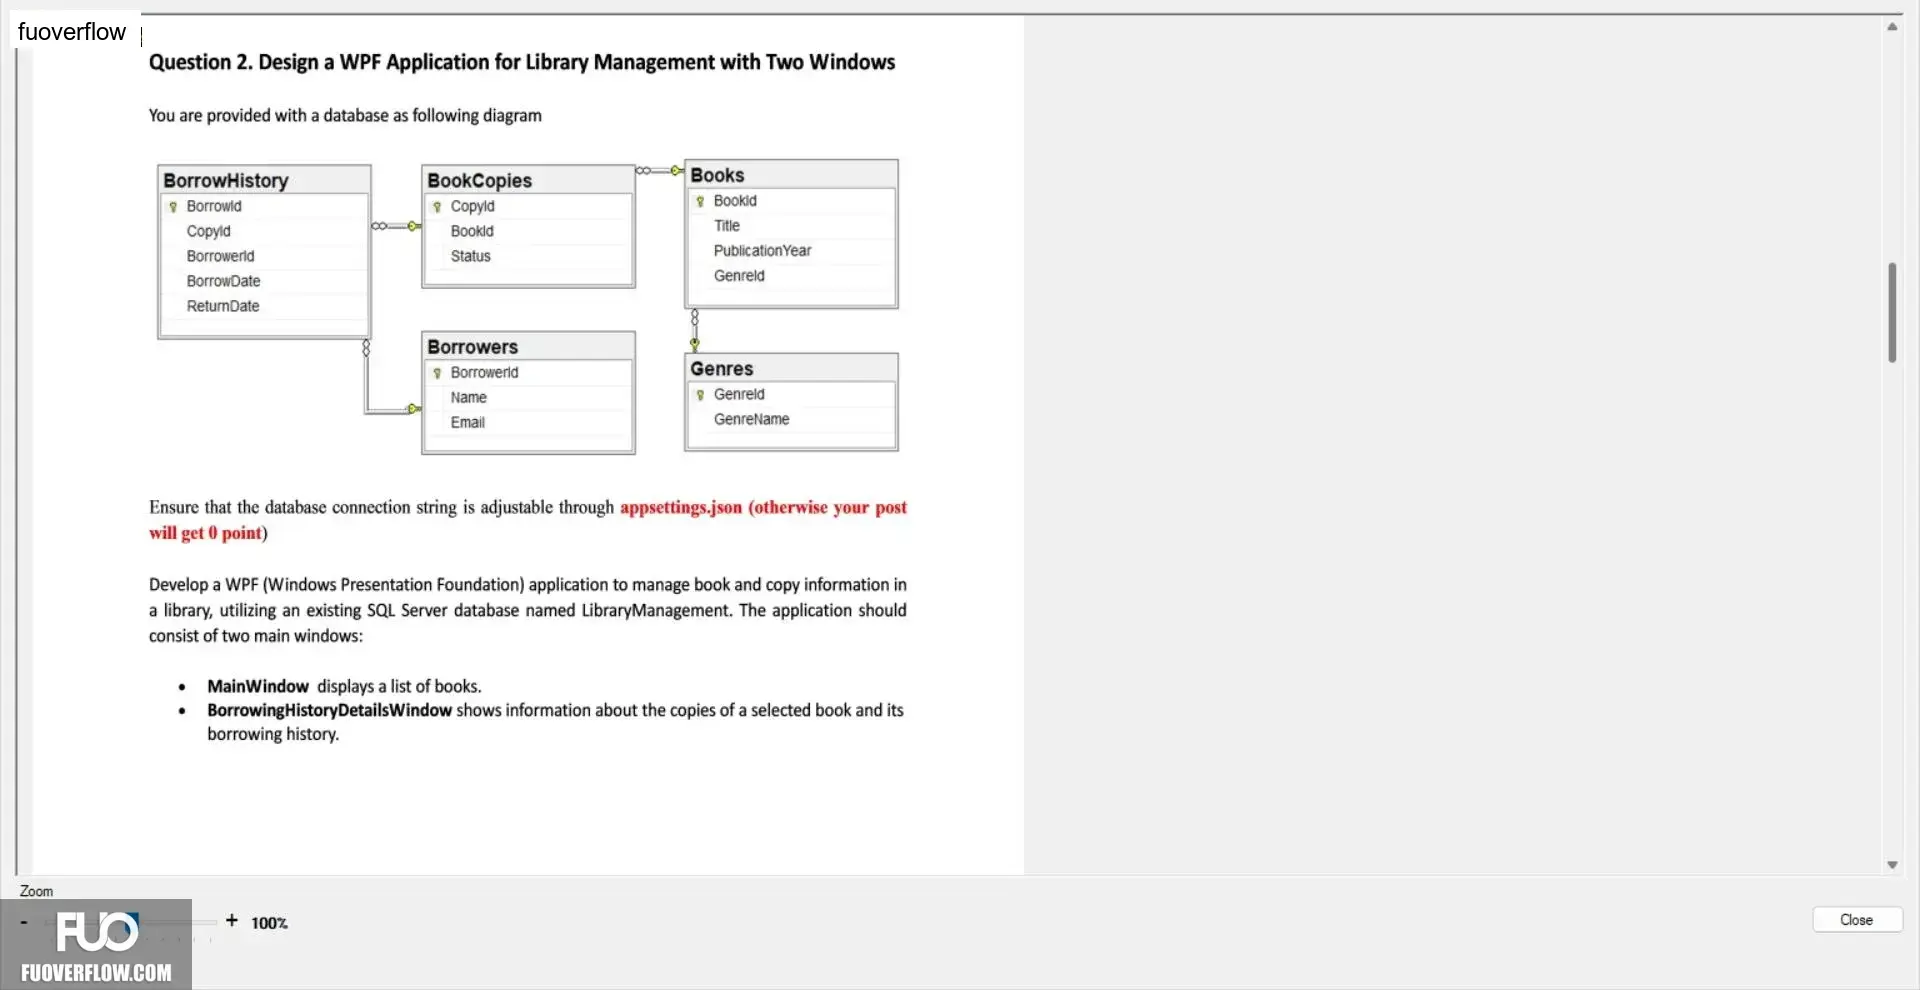Click the zoom in plus icon
The width and height of the screenshot is (1920, 990).
point(232,920)
